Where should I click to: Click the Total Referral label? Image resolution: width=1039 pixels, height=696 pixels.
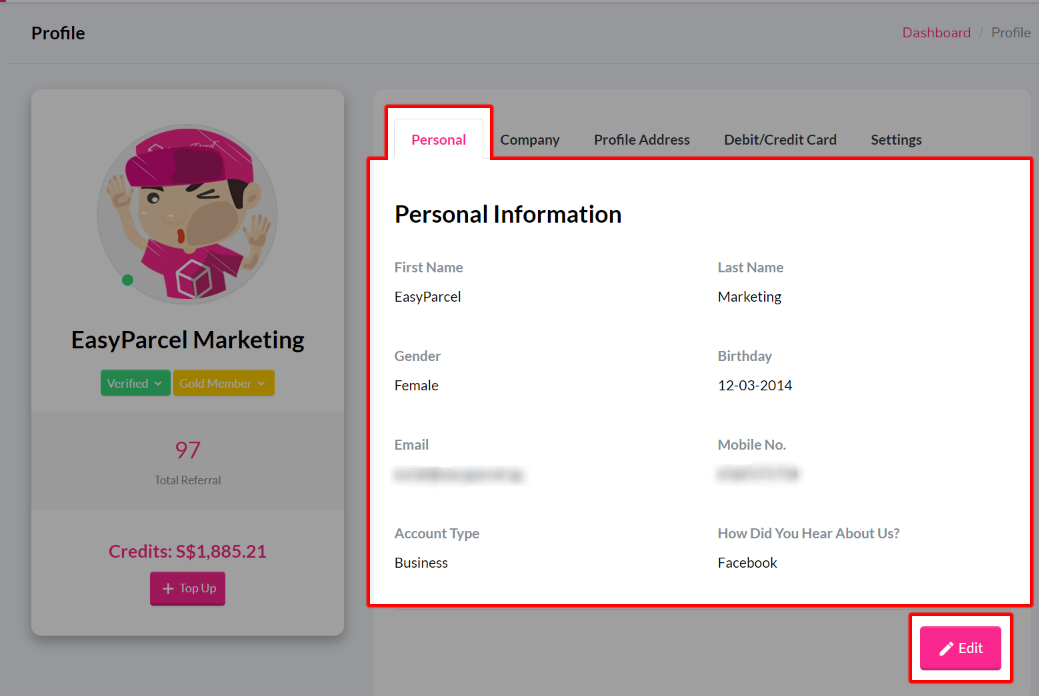click(188, 480)
